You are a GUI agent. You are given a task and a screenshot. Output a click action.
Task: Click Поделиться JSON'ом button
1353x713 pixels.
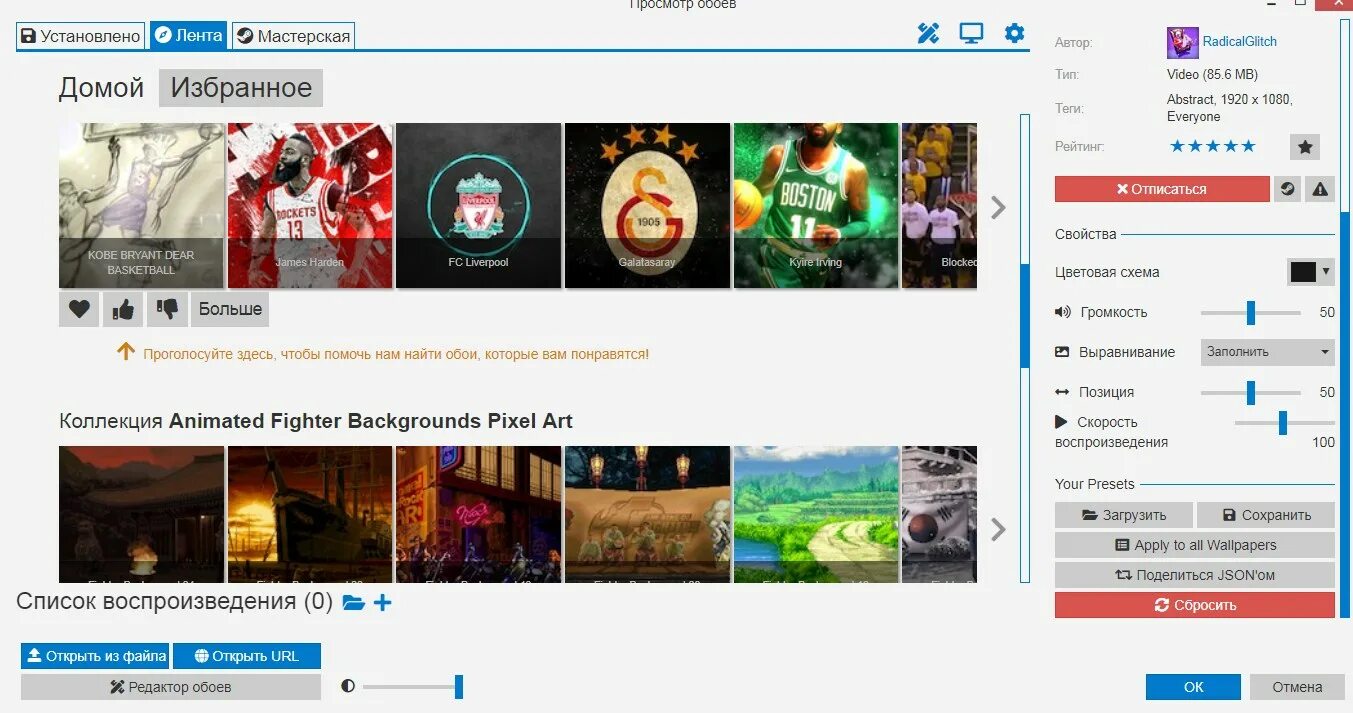[1195, 575]
